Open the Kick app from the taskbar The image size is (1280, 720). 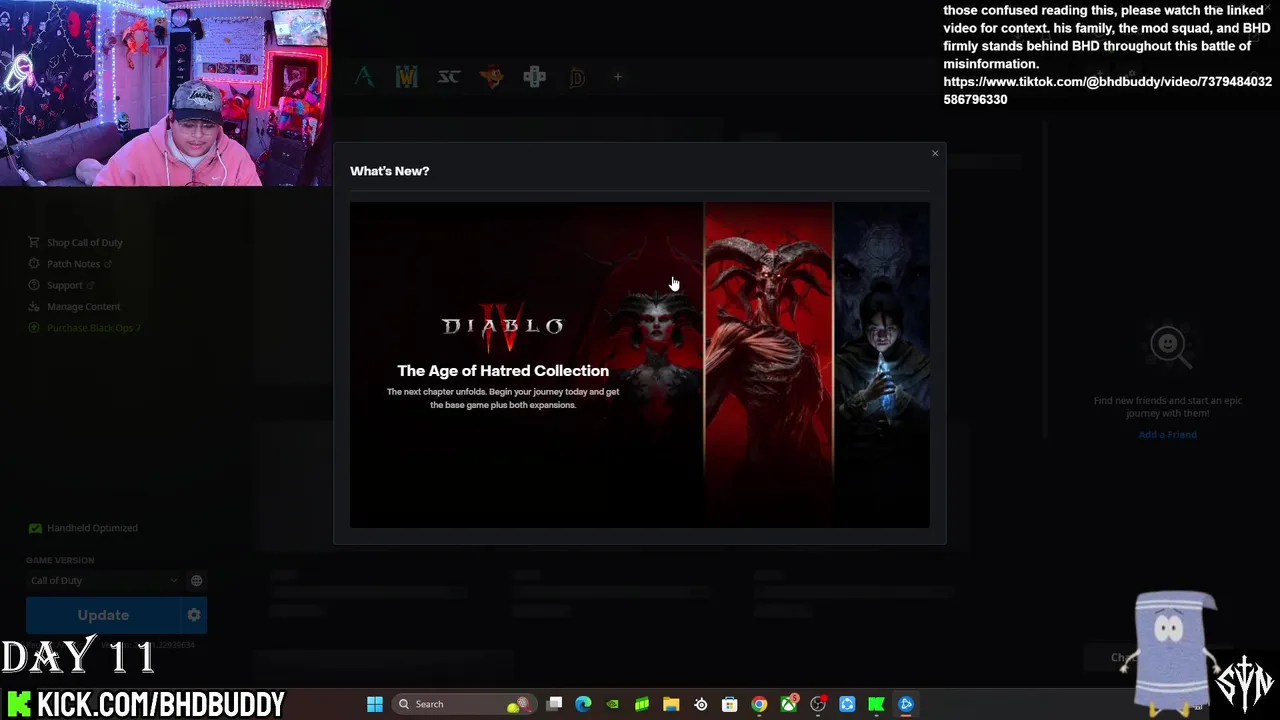click(876, 704)
